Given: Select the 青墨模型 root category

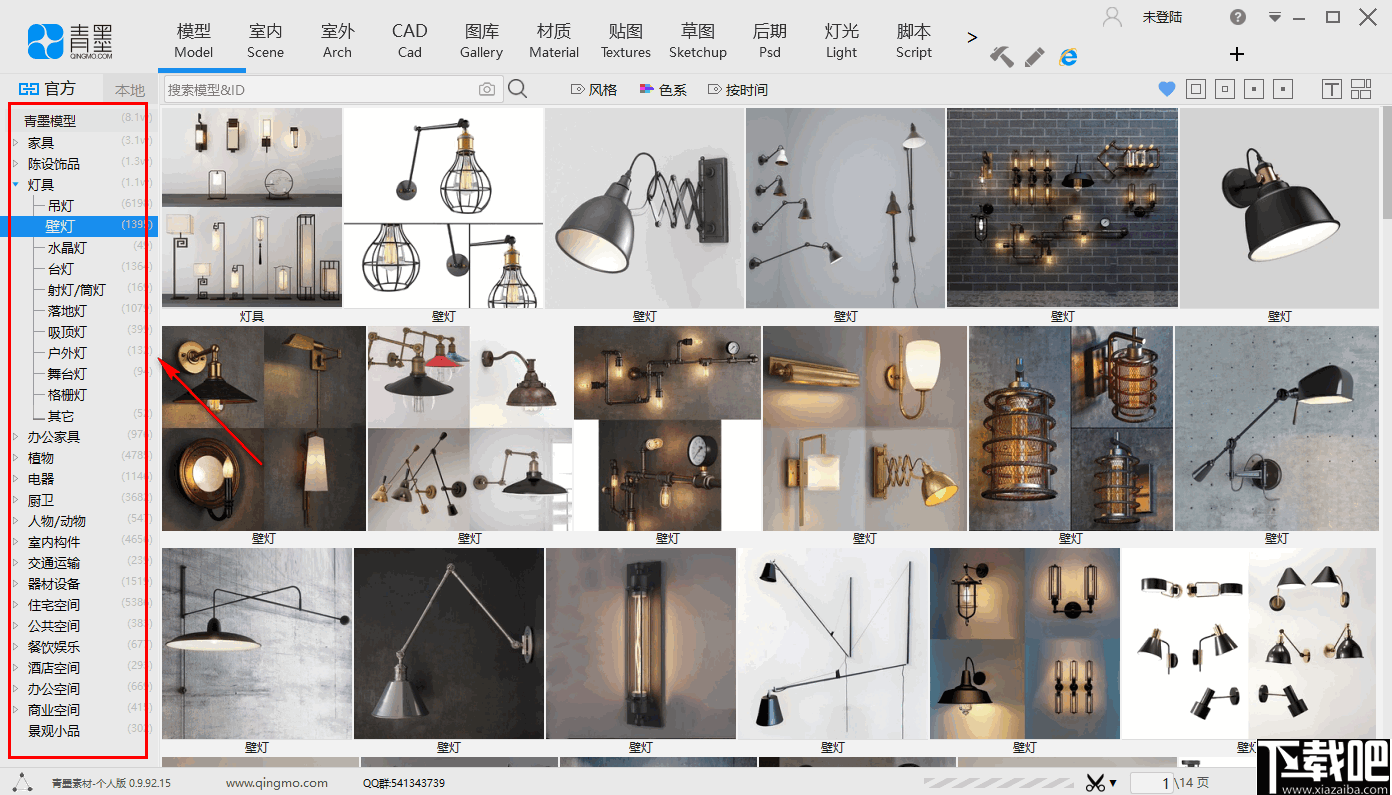Looking at the screenshot, I should click(50, 121).
